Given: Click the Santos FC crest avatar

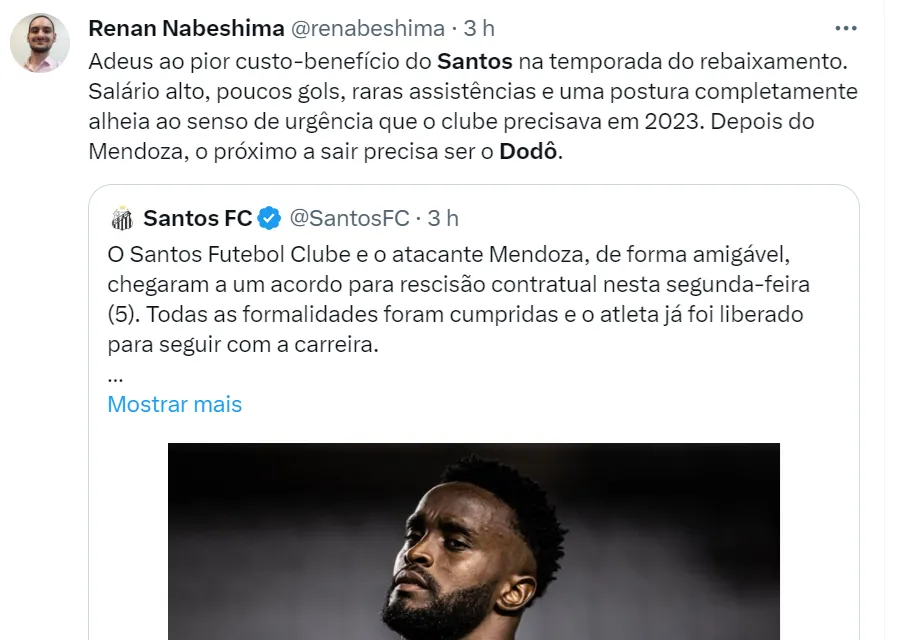Looking at the screenshot, I should point(122,218).
